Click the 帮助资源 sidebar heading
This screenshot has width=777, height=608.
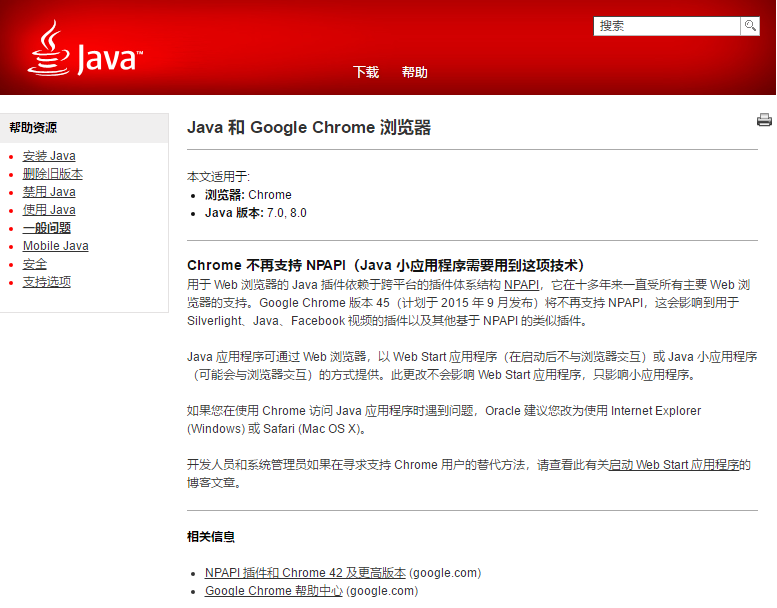pos(33,128)
